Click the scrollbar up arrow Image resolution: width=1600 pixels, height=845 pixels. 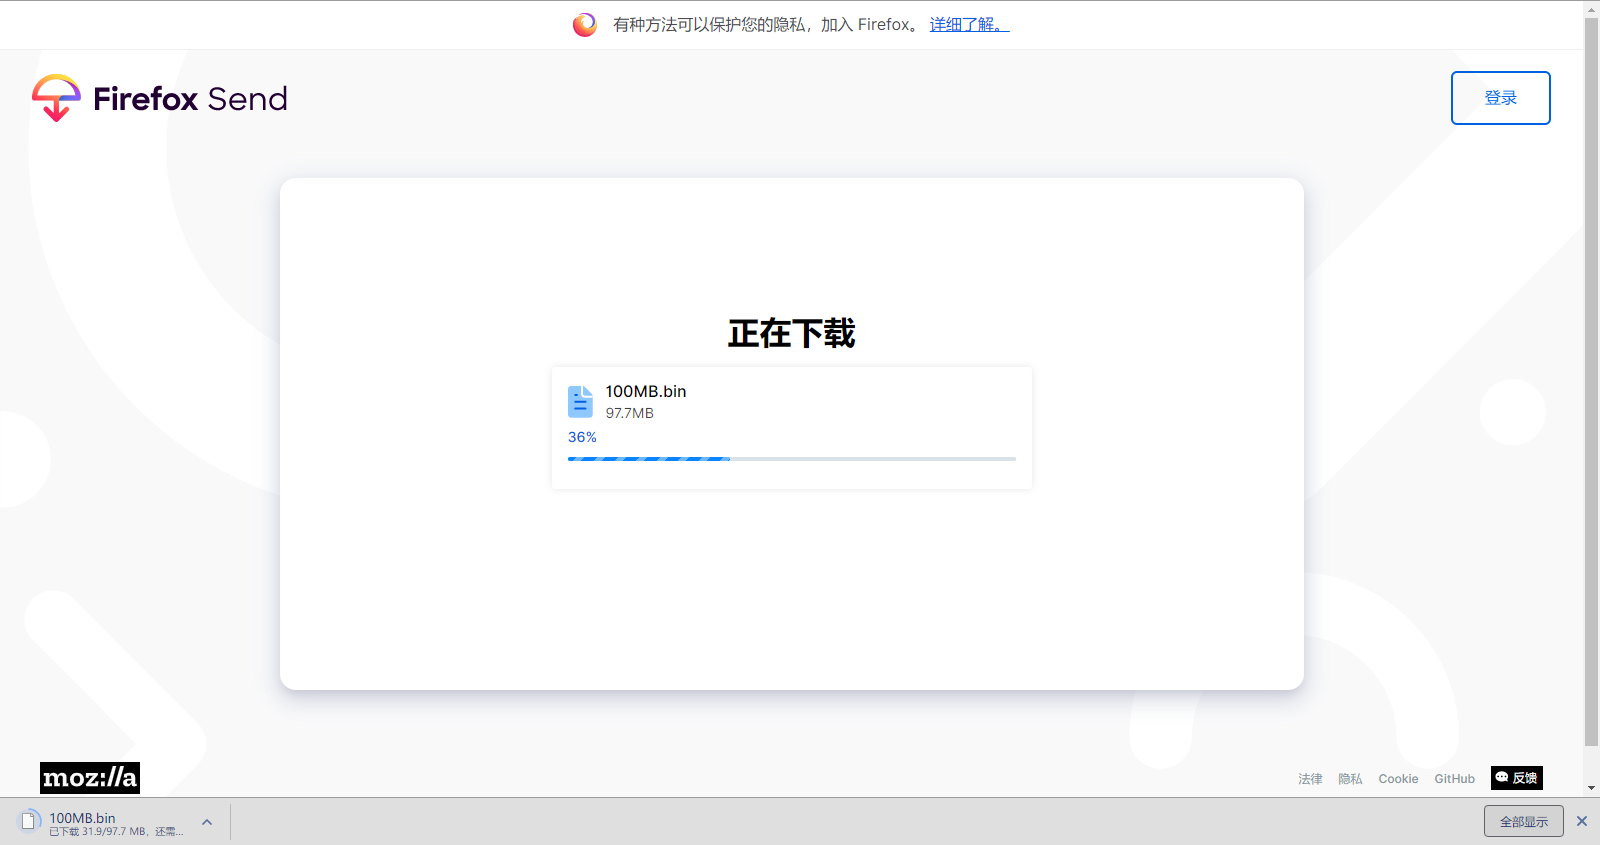(1591, 8)
